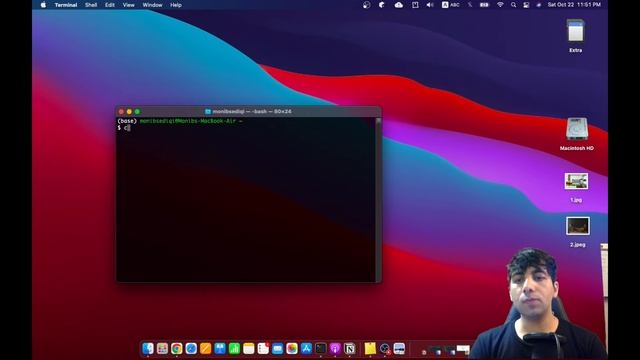This screenshot has width=640, height=360.
Task: Zoom the Terminal window with green button
Action: pos(137,111)
